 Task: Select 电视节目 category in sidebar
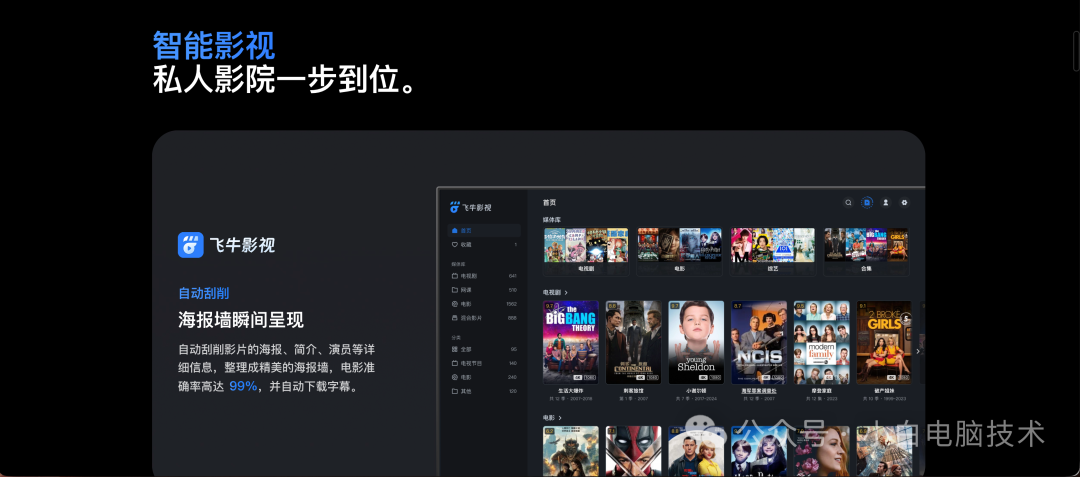tap(484, 363)
